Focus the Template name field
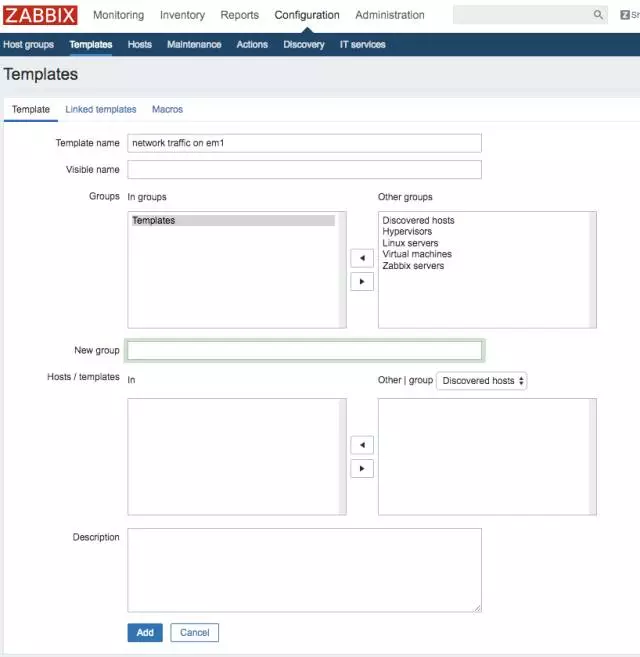This screenshot has width=640, height=657. tap(304, 143)
